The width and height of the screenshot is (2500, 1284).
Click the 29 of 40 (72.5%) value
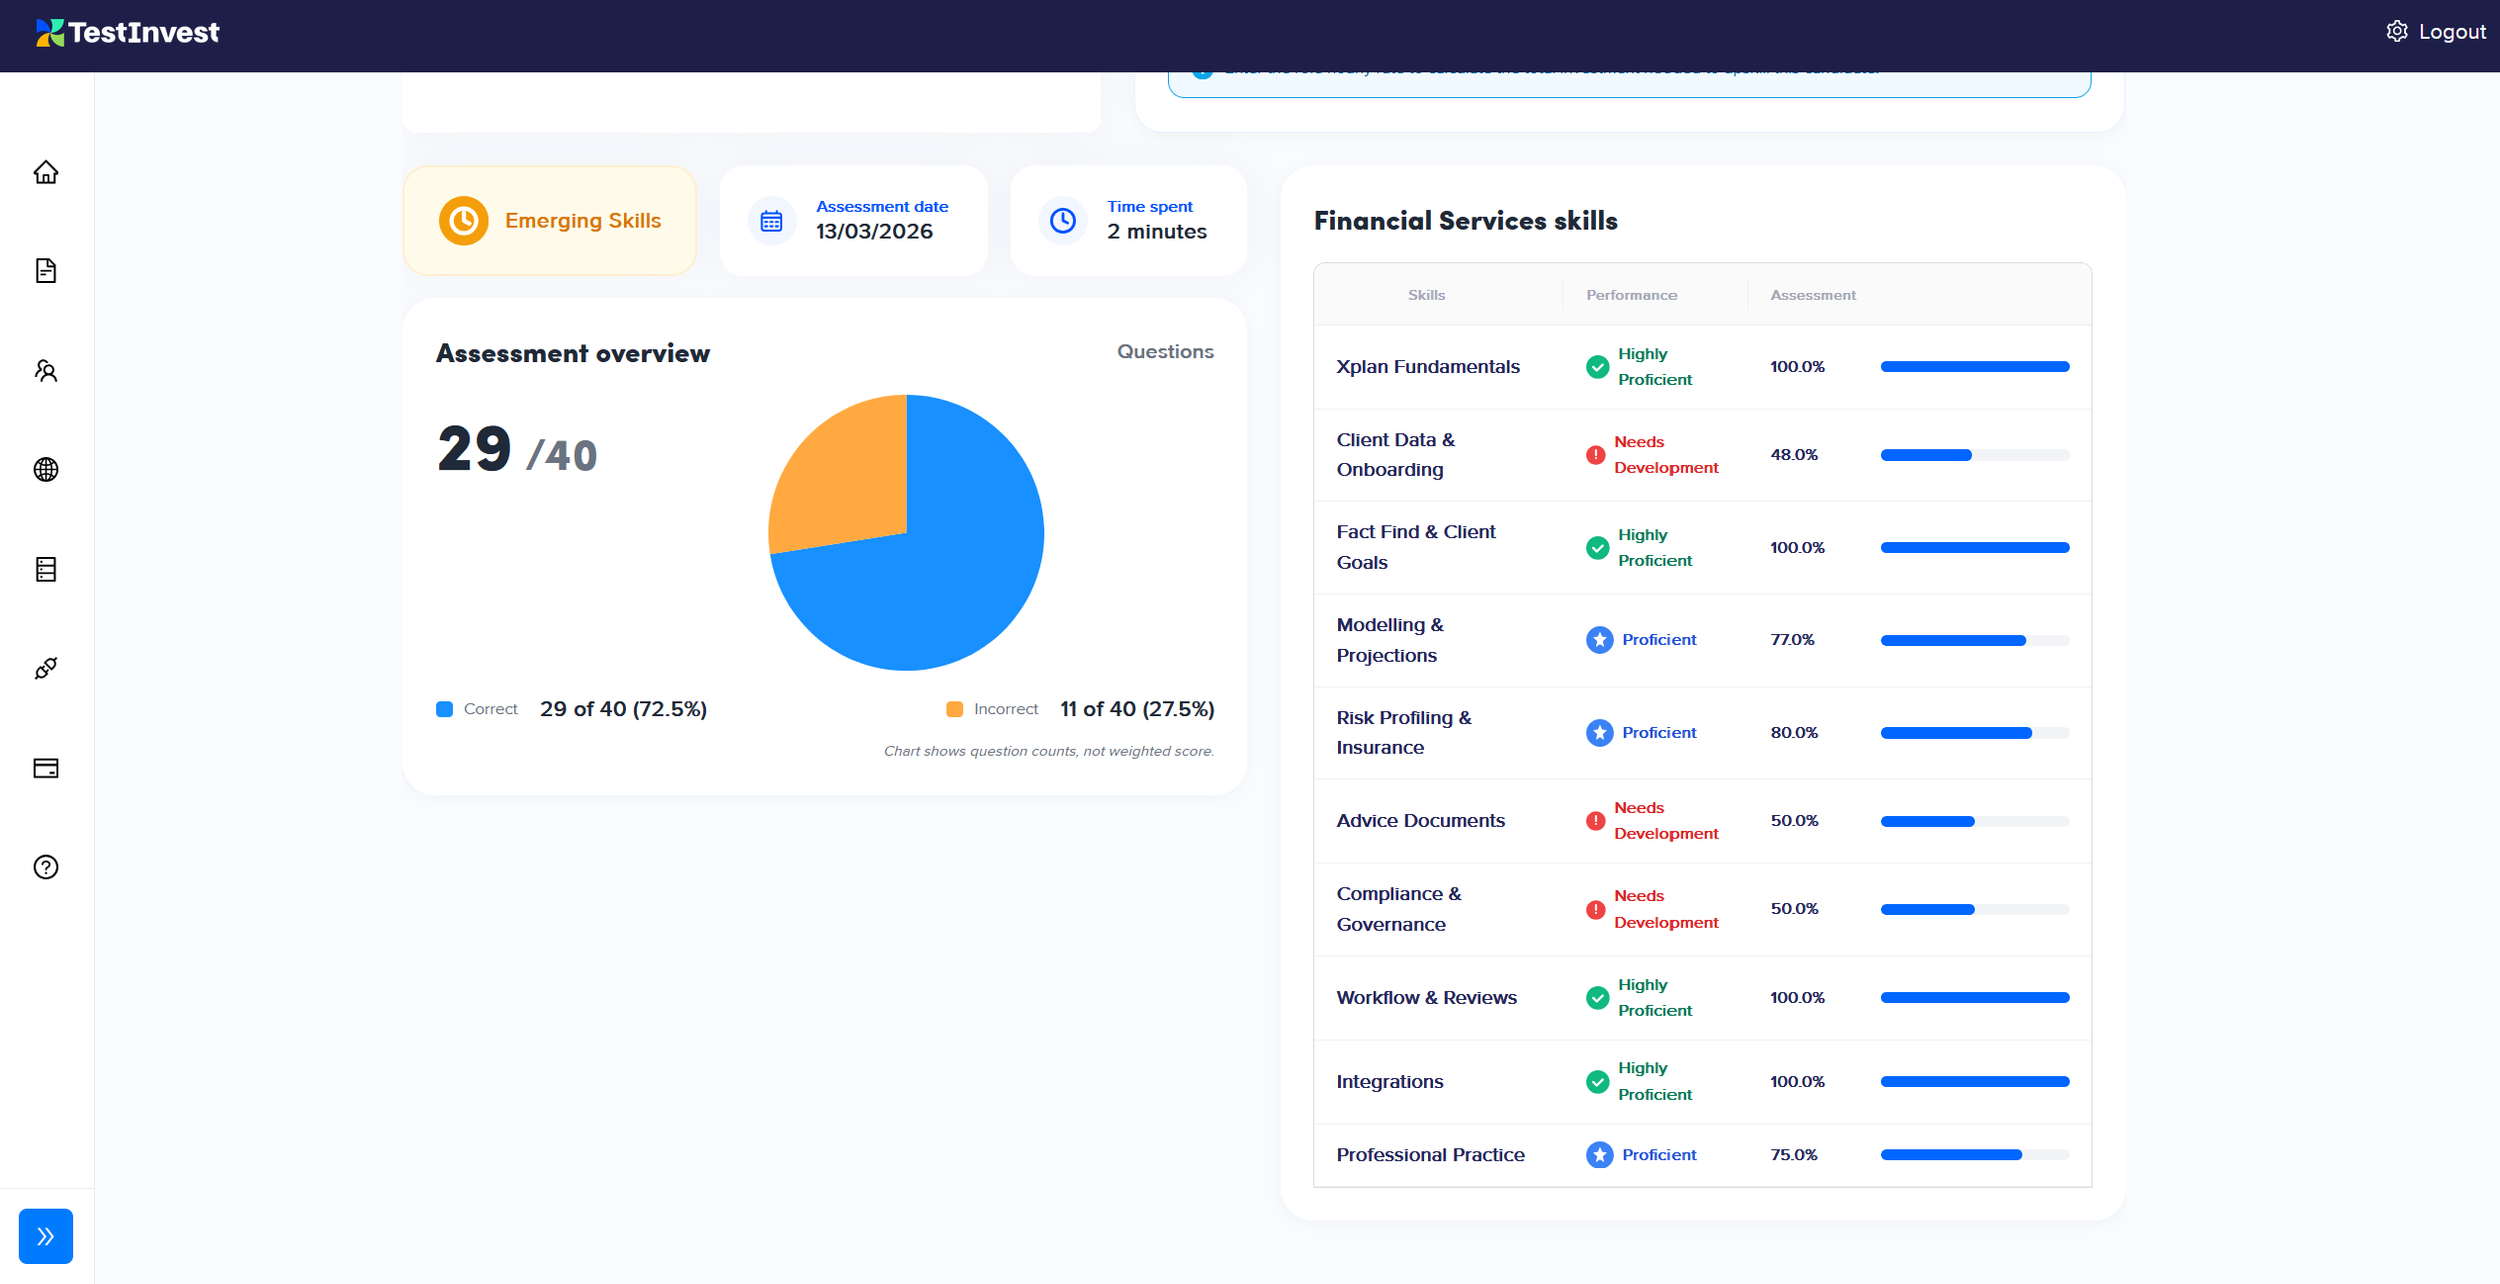[x=623, y=709]
